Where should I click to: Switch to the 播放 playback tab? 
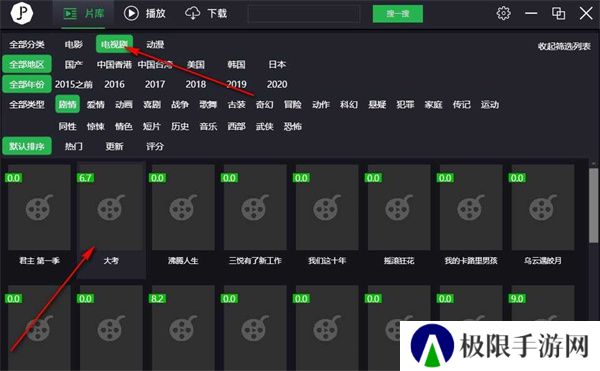[145, 13]
